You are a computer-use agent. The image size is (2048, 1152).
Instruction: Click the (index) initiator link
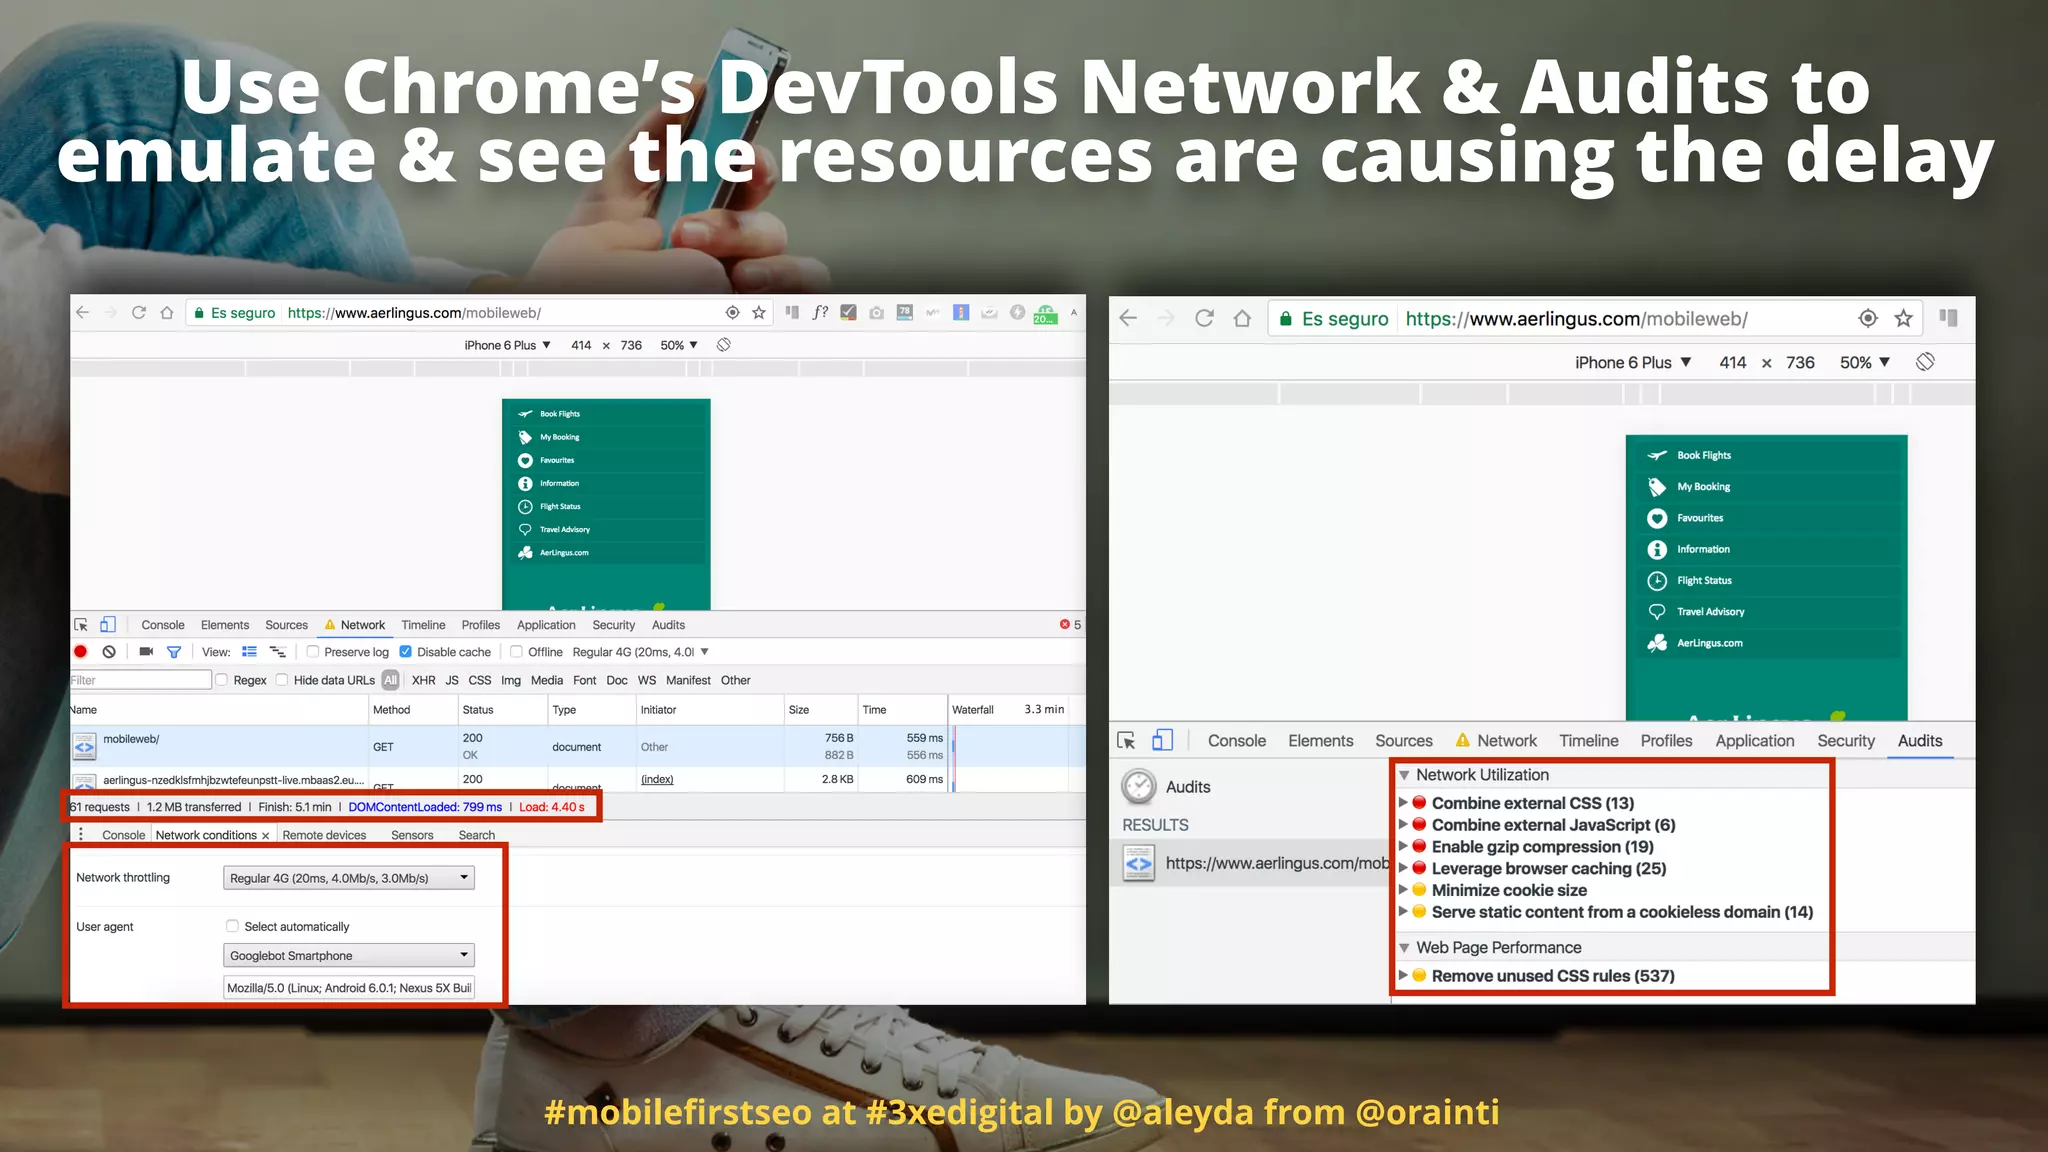click(657, 779)
